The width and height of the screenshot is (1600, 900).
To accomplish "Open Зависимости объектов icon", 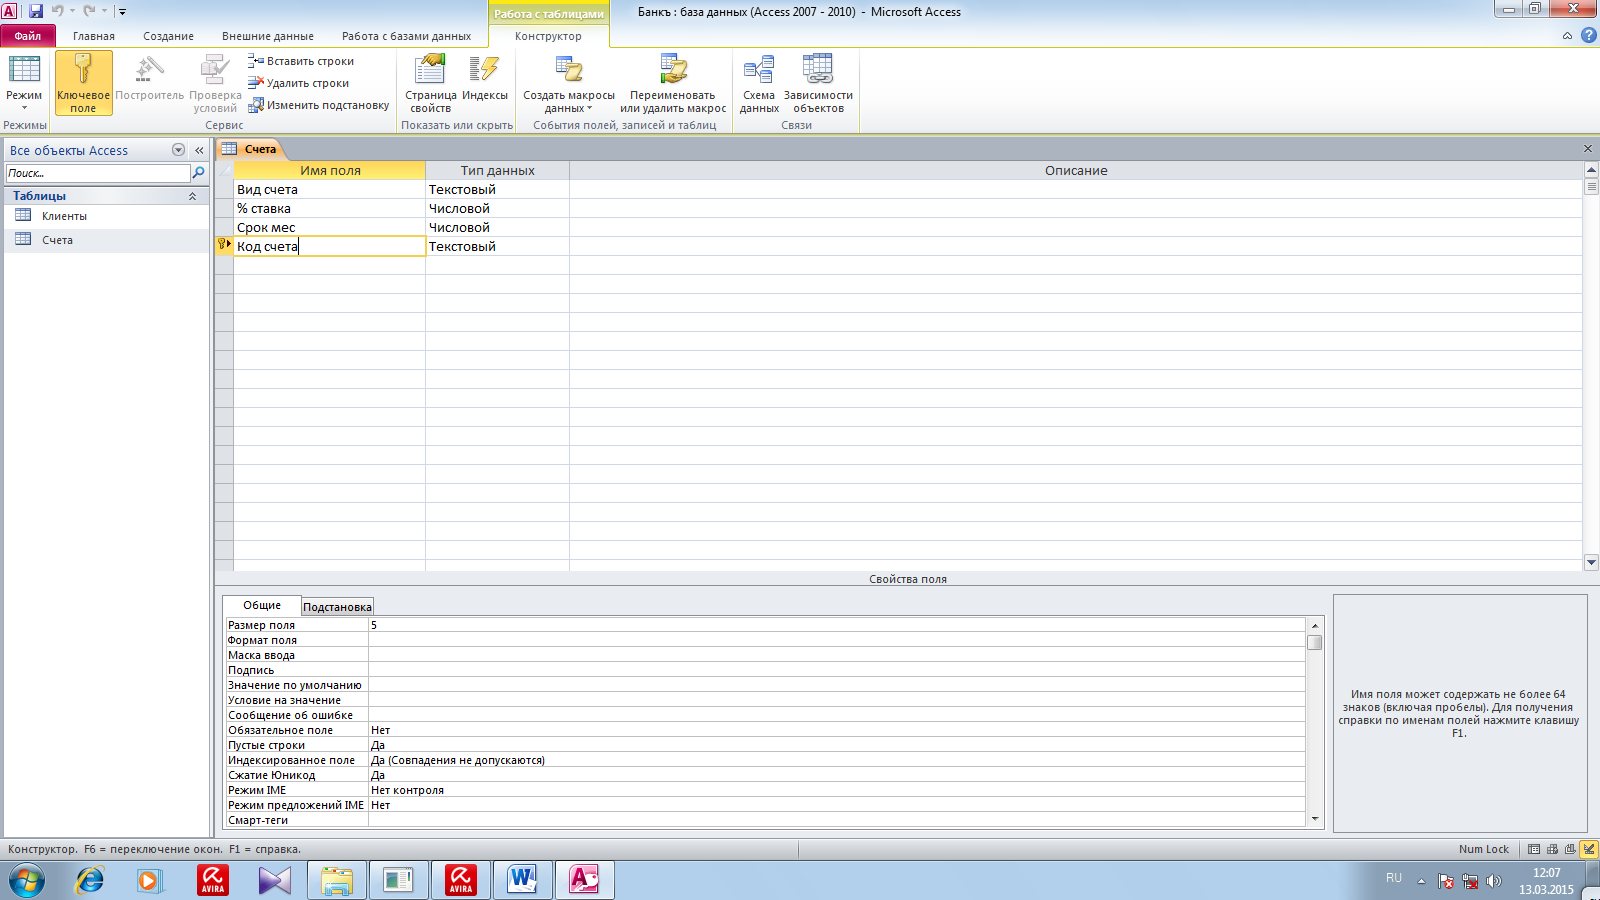I will click(x=818, y=84).
